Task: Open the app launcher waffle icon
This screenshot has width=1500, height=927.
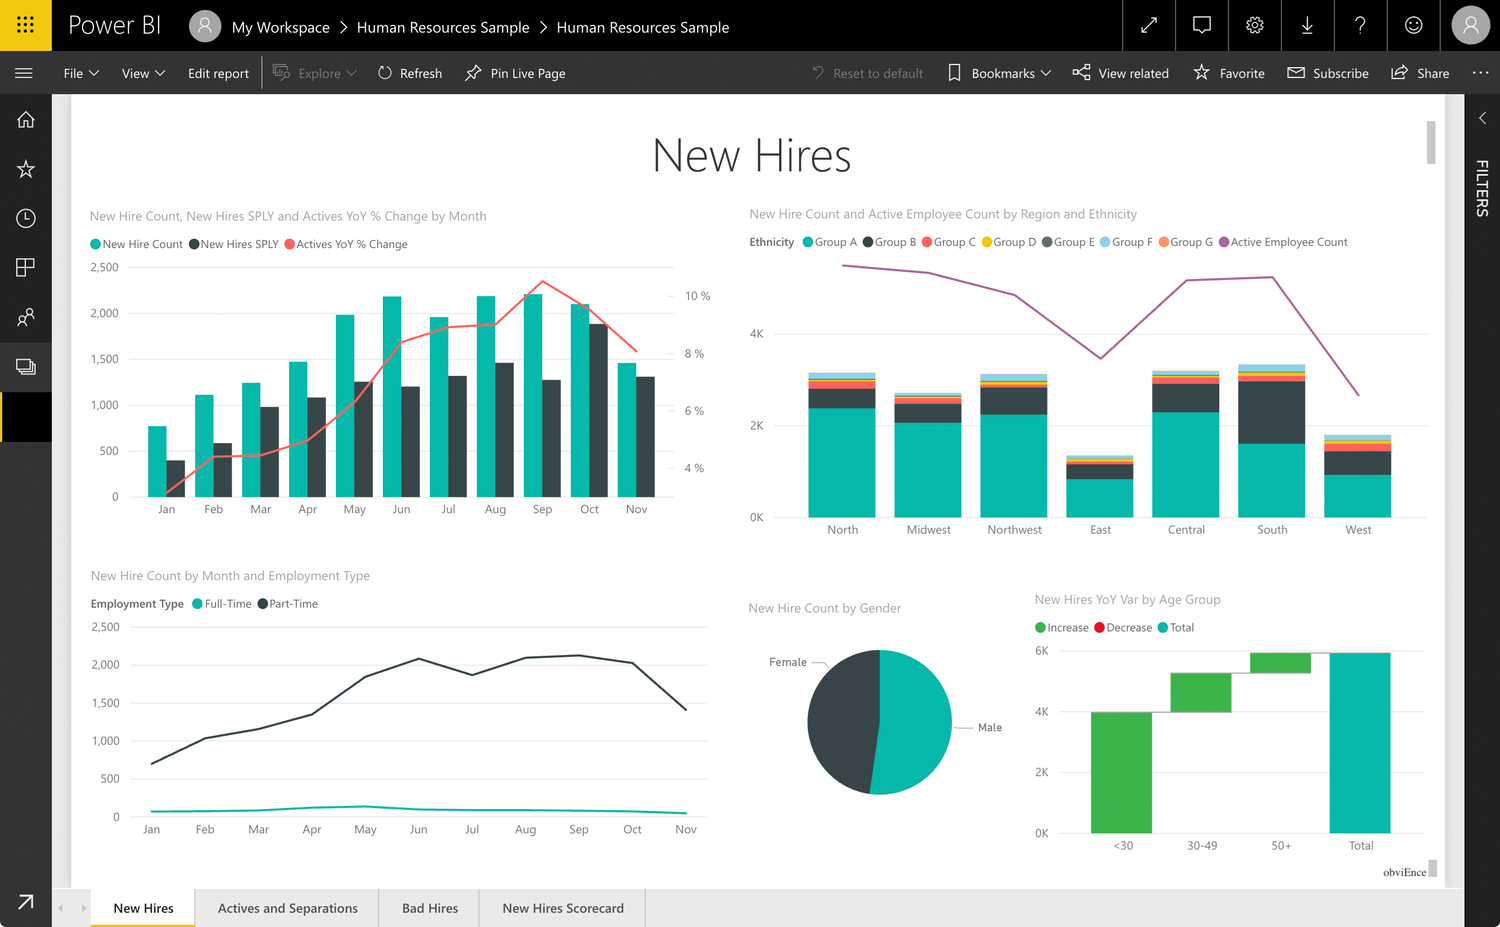Action: [25, 25]
